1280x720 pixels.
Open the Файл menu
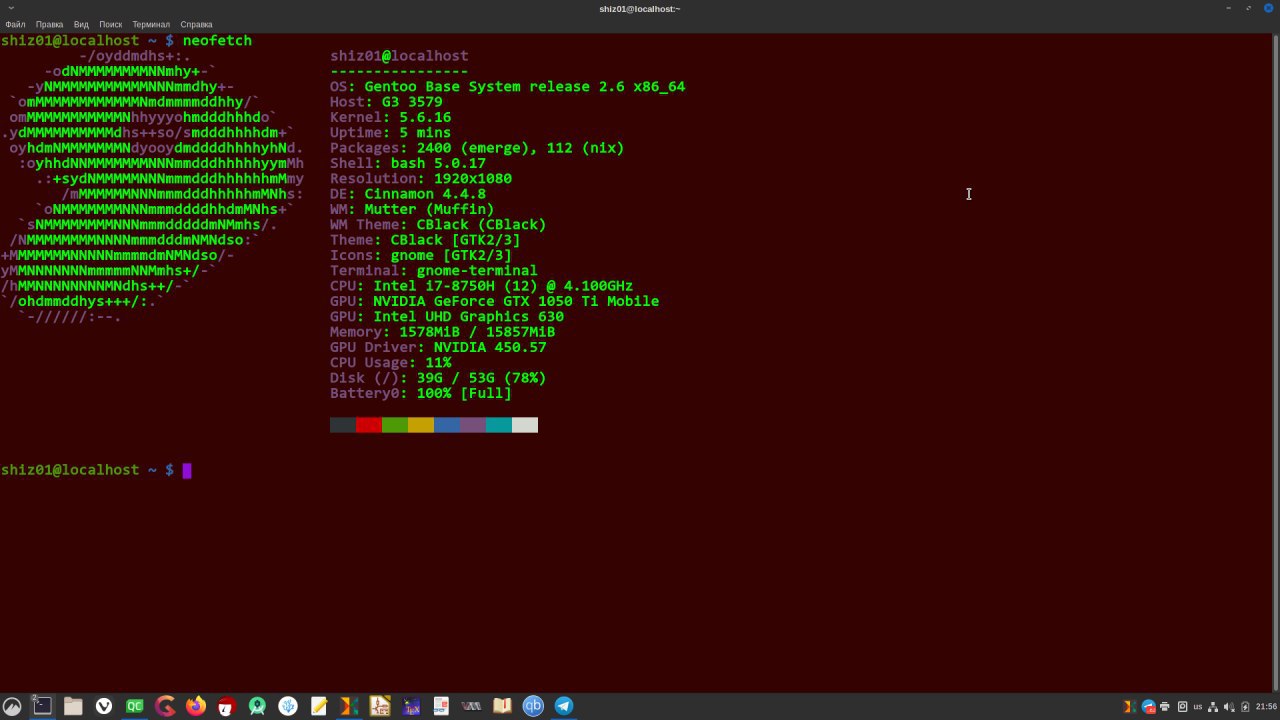pyautogui.click(x=15, y=24)
